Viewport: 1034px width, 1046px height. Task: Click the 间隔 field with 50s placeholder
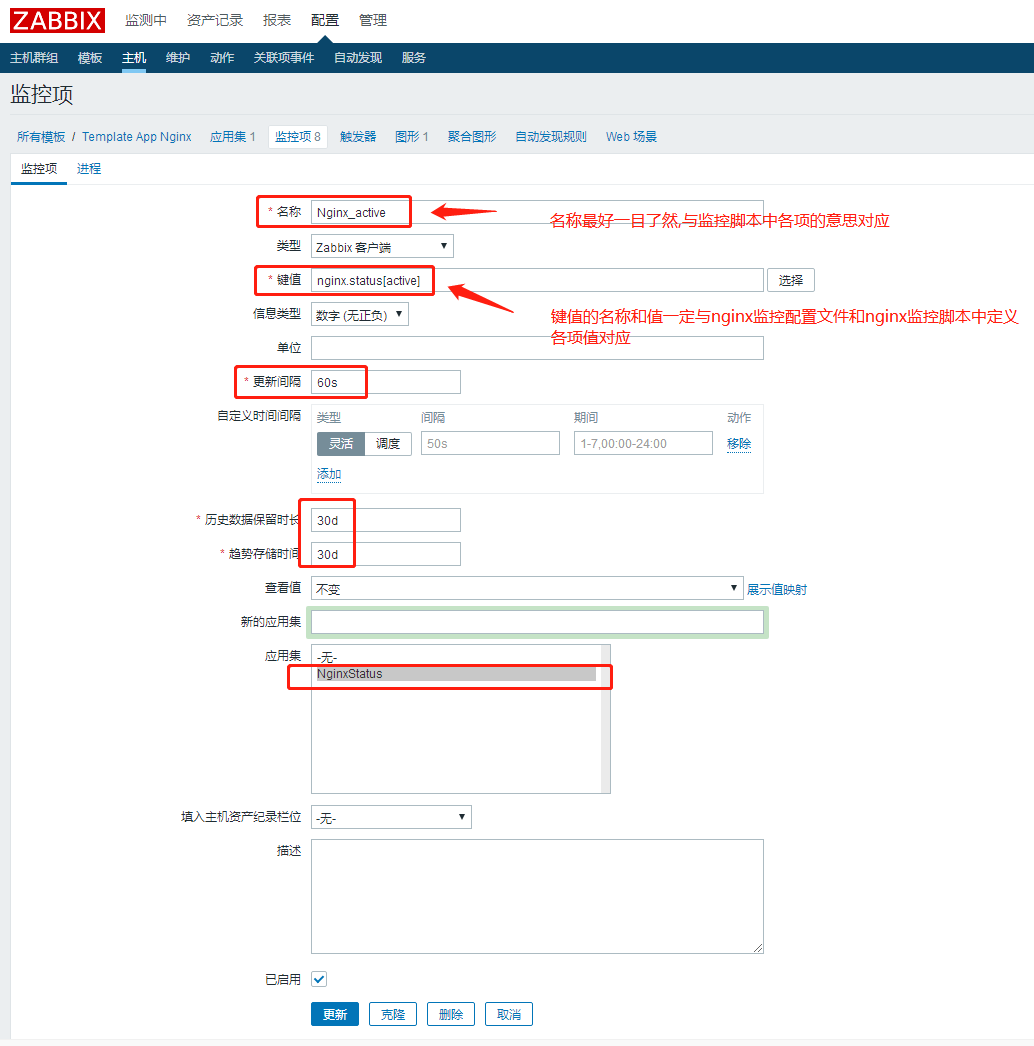pos(490,444)
